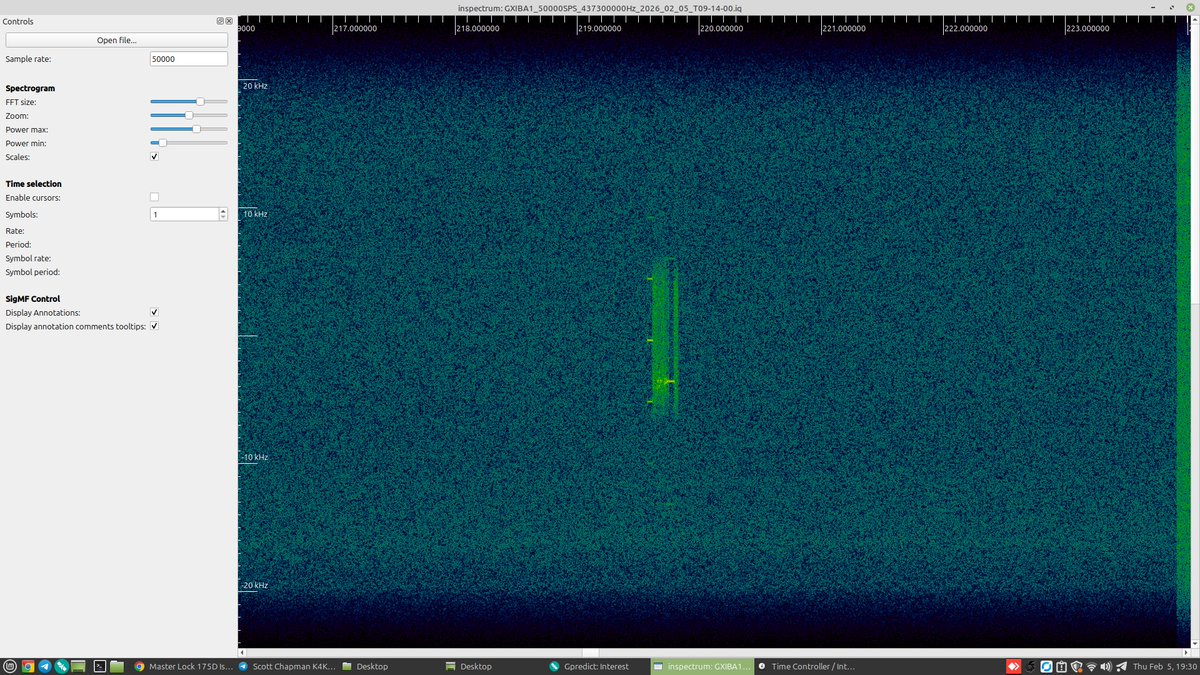Open the volume control tray icon
This screenshot has width=1200, height=675.
[1106, 666]
